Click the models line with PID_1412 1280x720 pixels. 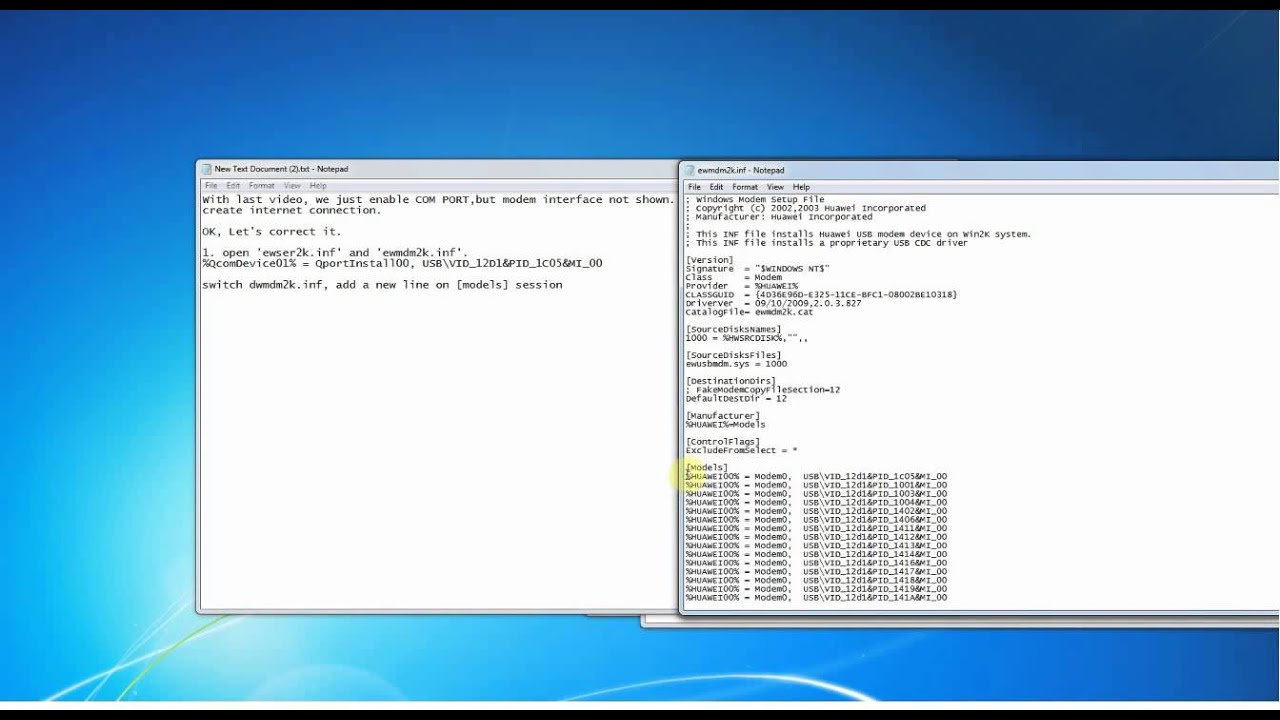click(x=816, y=538)
